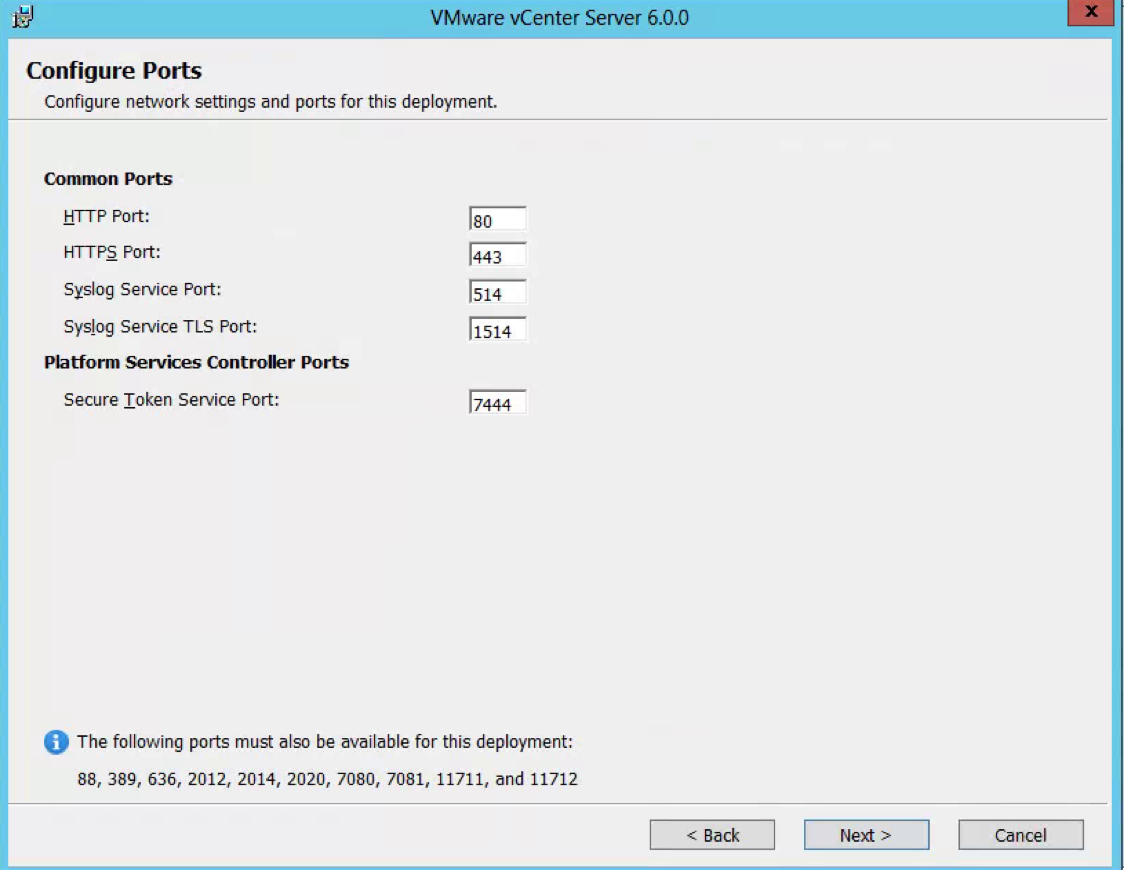Click the Syslog Service TLS Port label
Screen dimensions: 1124x870
coord(160,327)
